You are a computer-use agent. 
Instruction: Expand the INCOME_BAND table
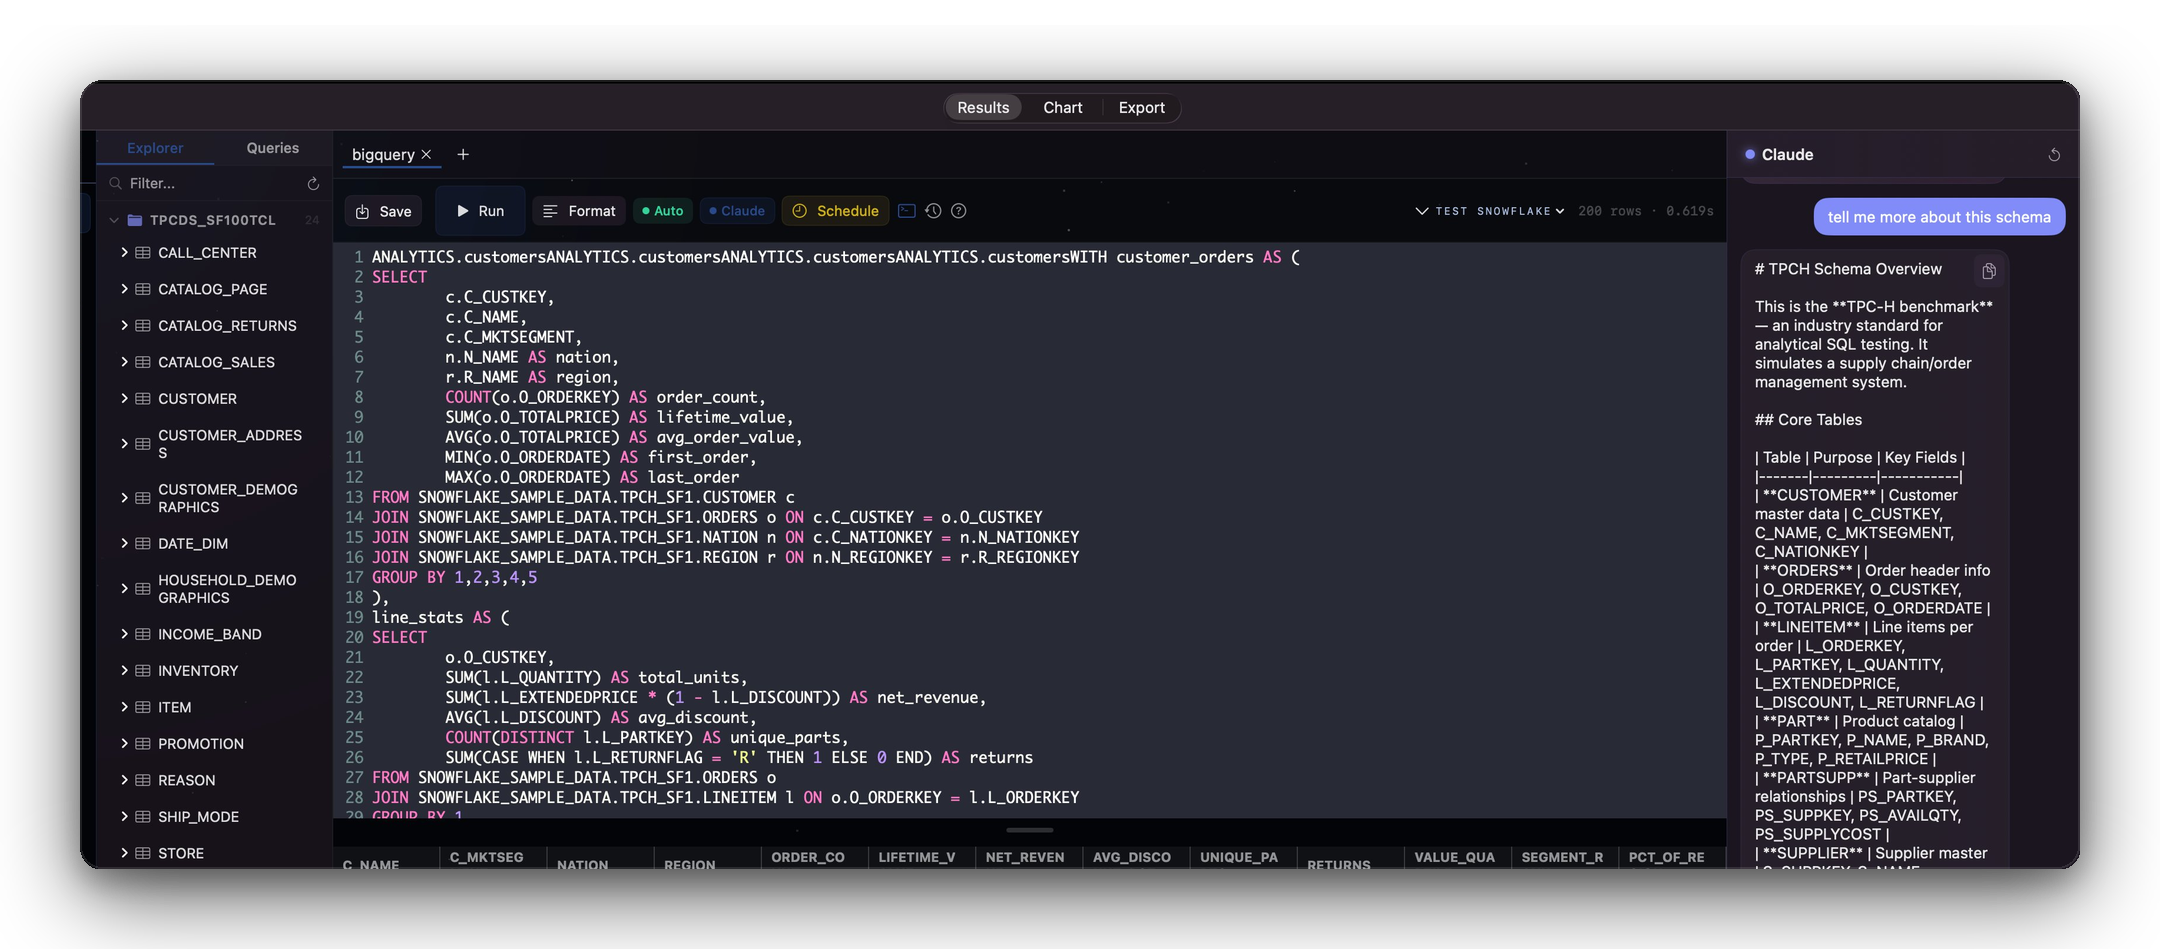(x=124, y=634)
